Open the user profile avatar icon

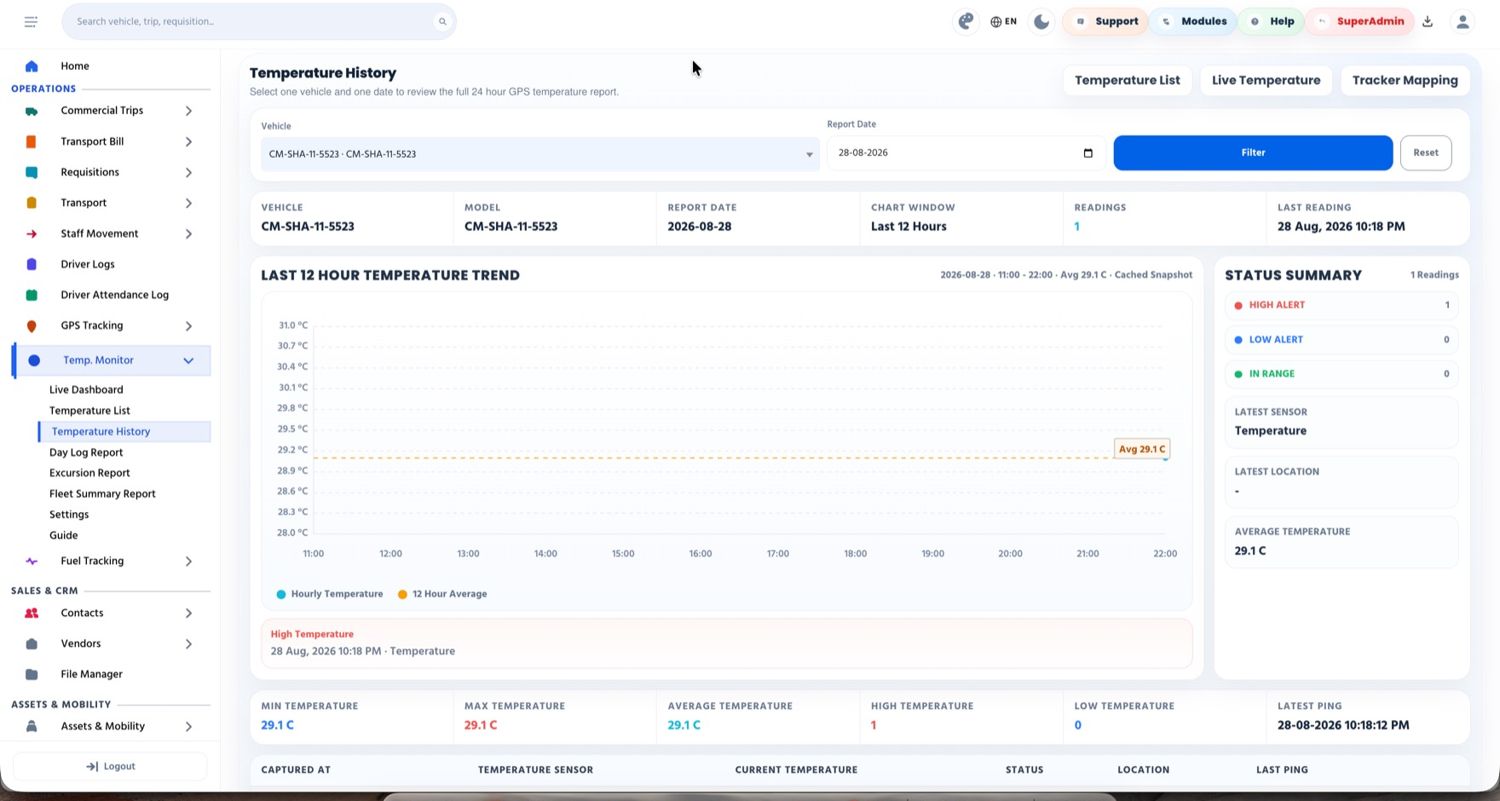[x=1462, y=21]
